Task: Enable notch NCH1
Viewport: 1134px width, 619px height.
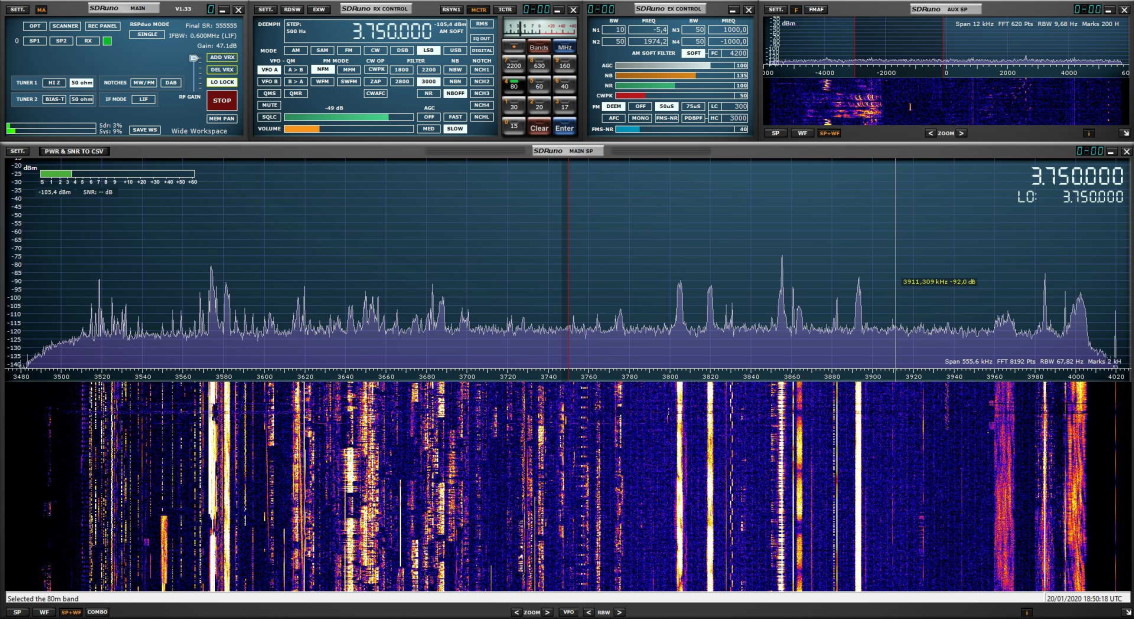Action: pos(482,70)
